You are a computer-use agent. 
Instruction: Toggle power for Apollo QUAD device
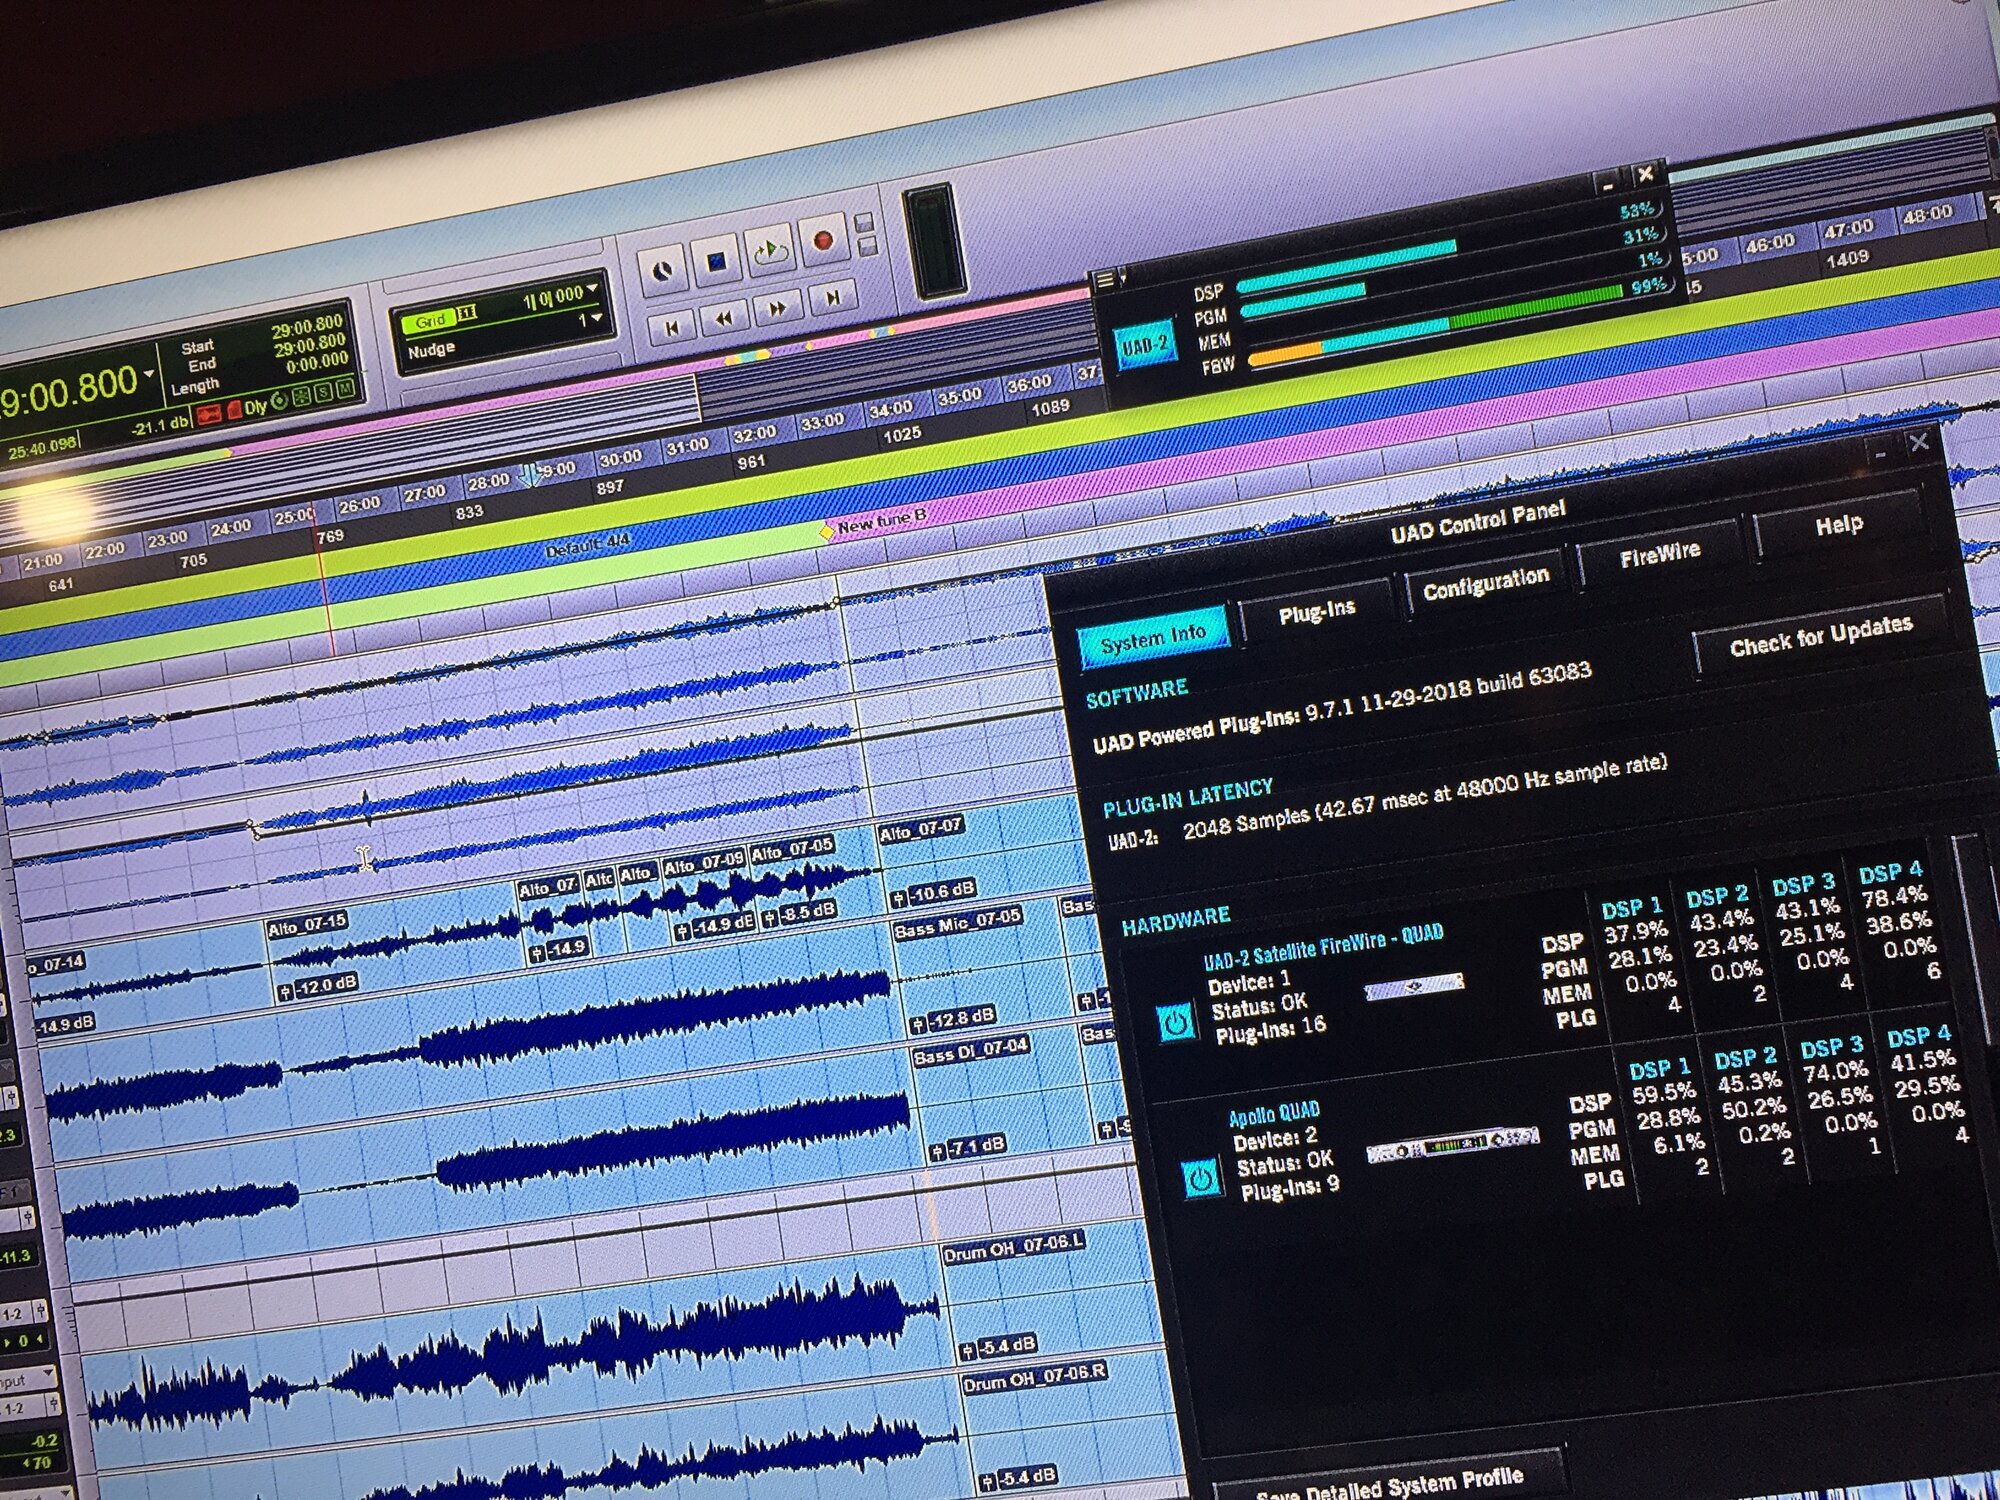click(1201, 1178)
